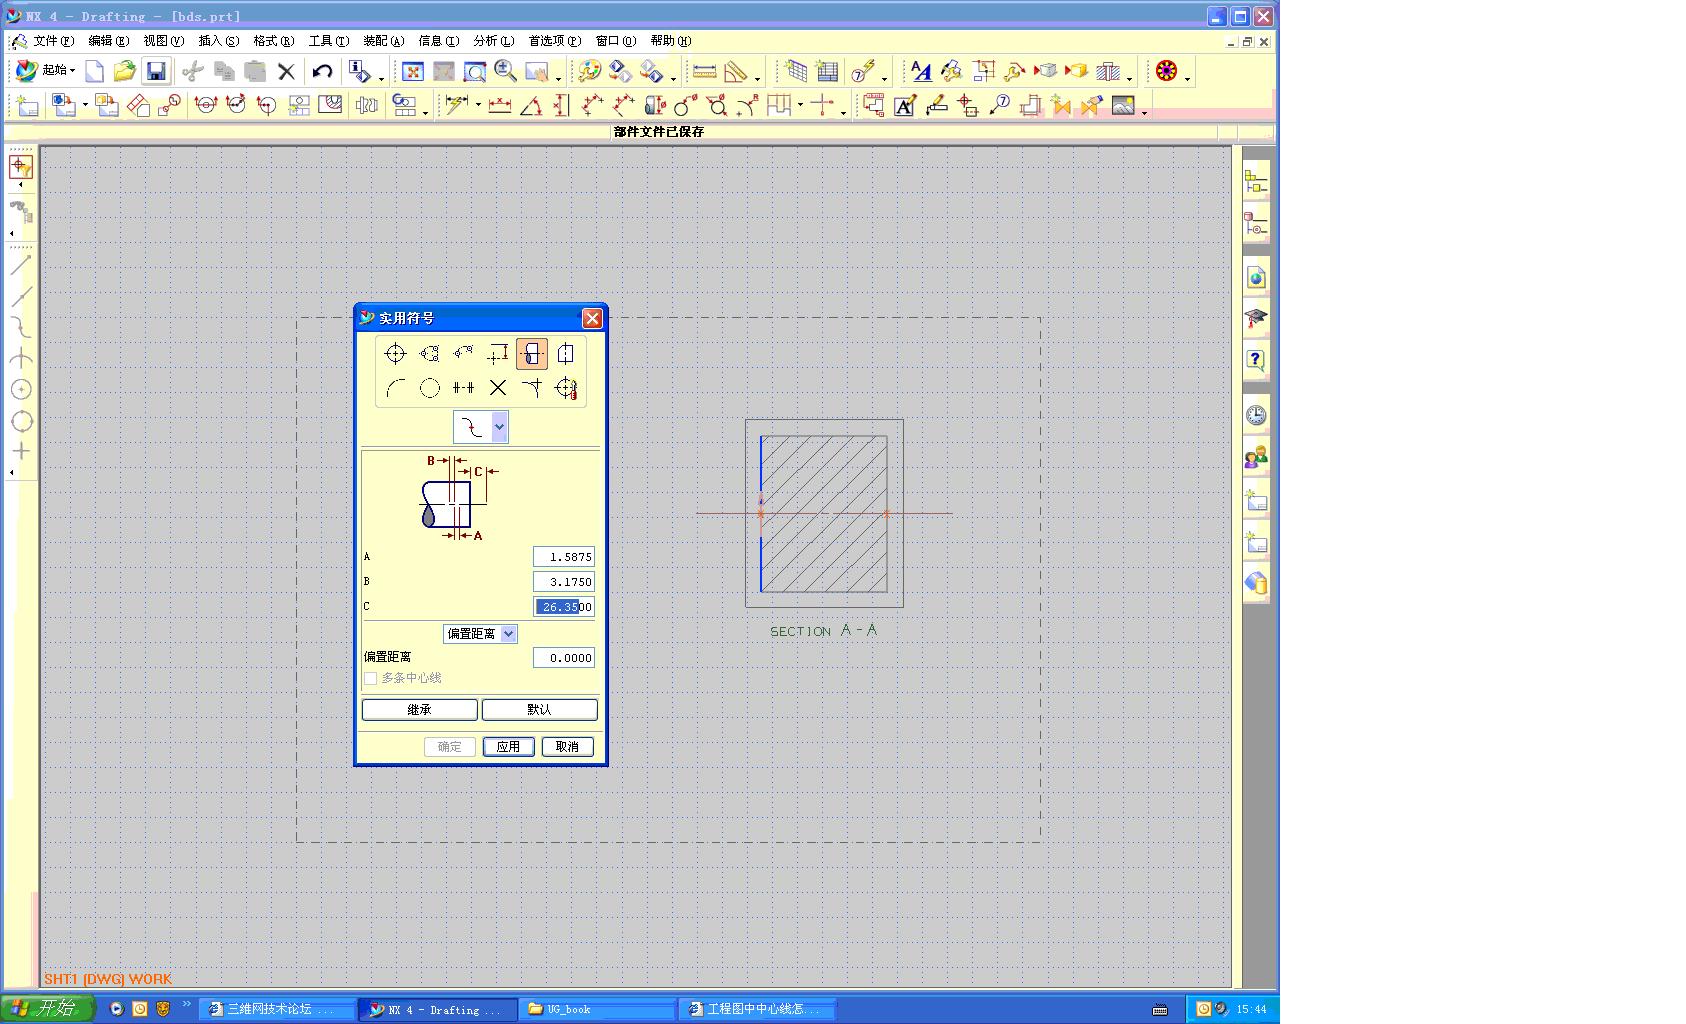Image resolution: width=1686 pixels, height=1024 pixels.
Task: Click the Section View icon
Action: pos(206,105)
